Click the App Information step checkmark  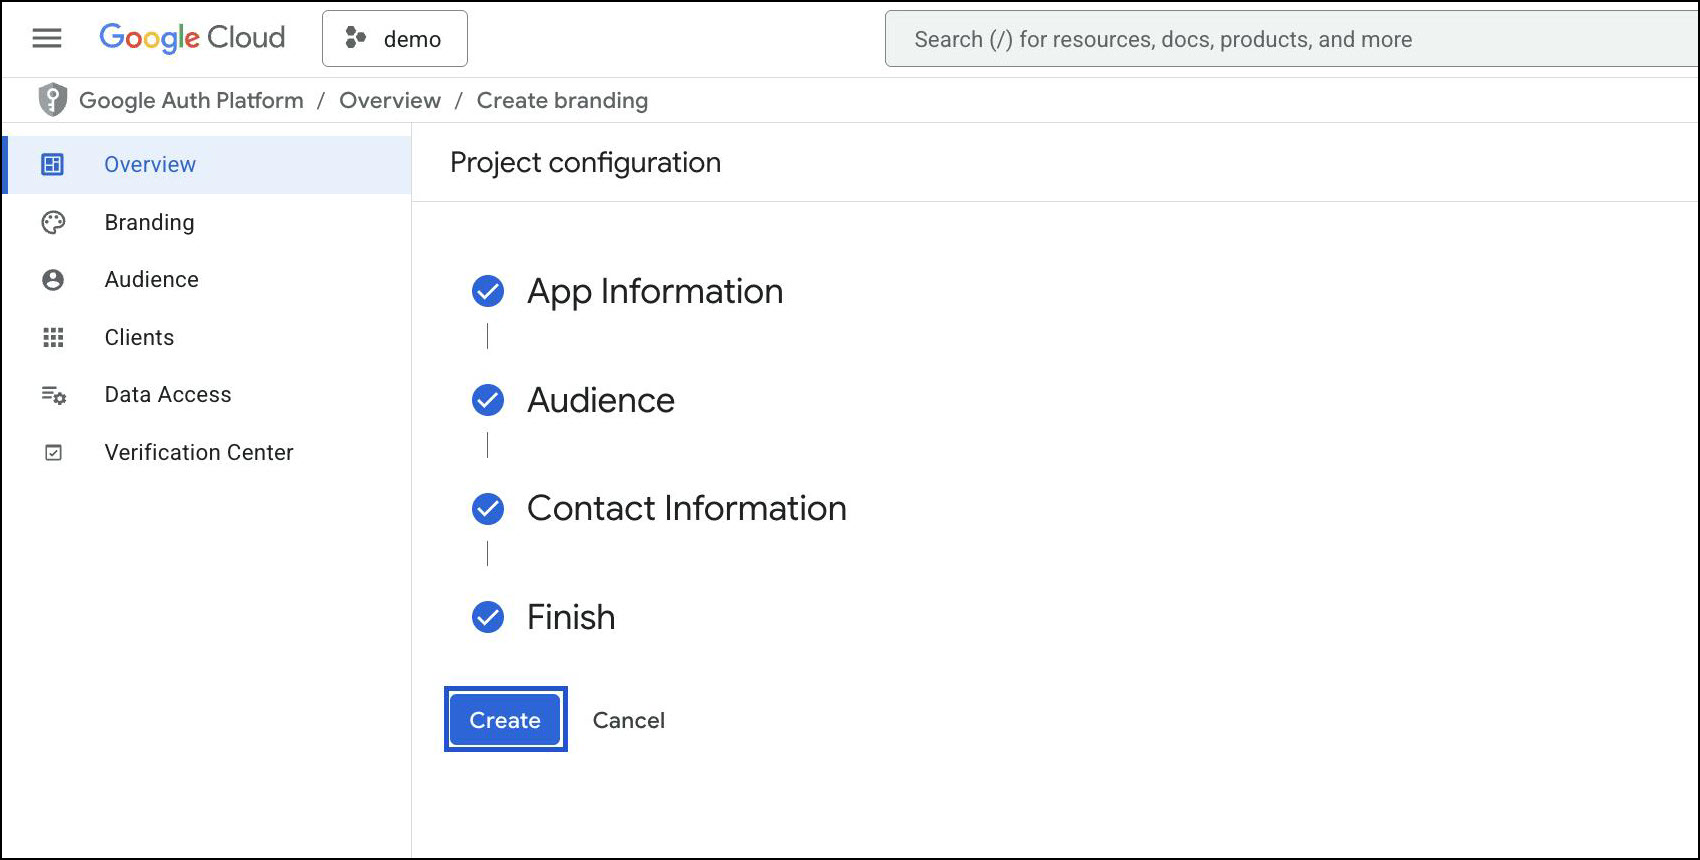pos(488,291)
